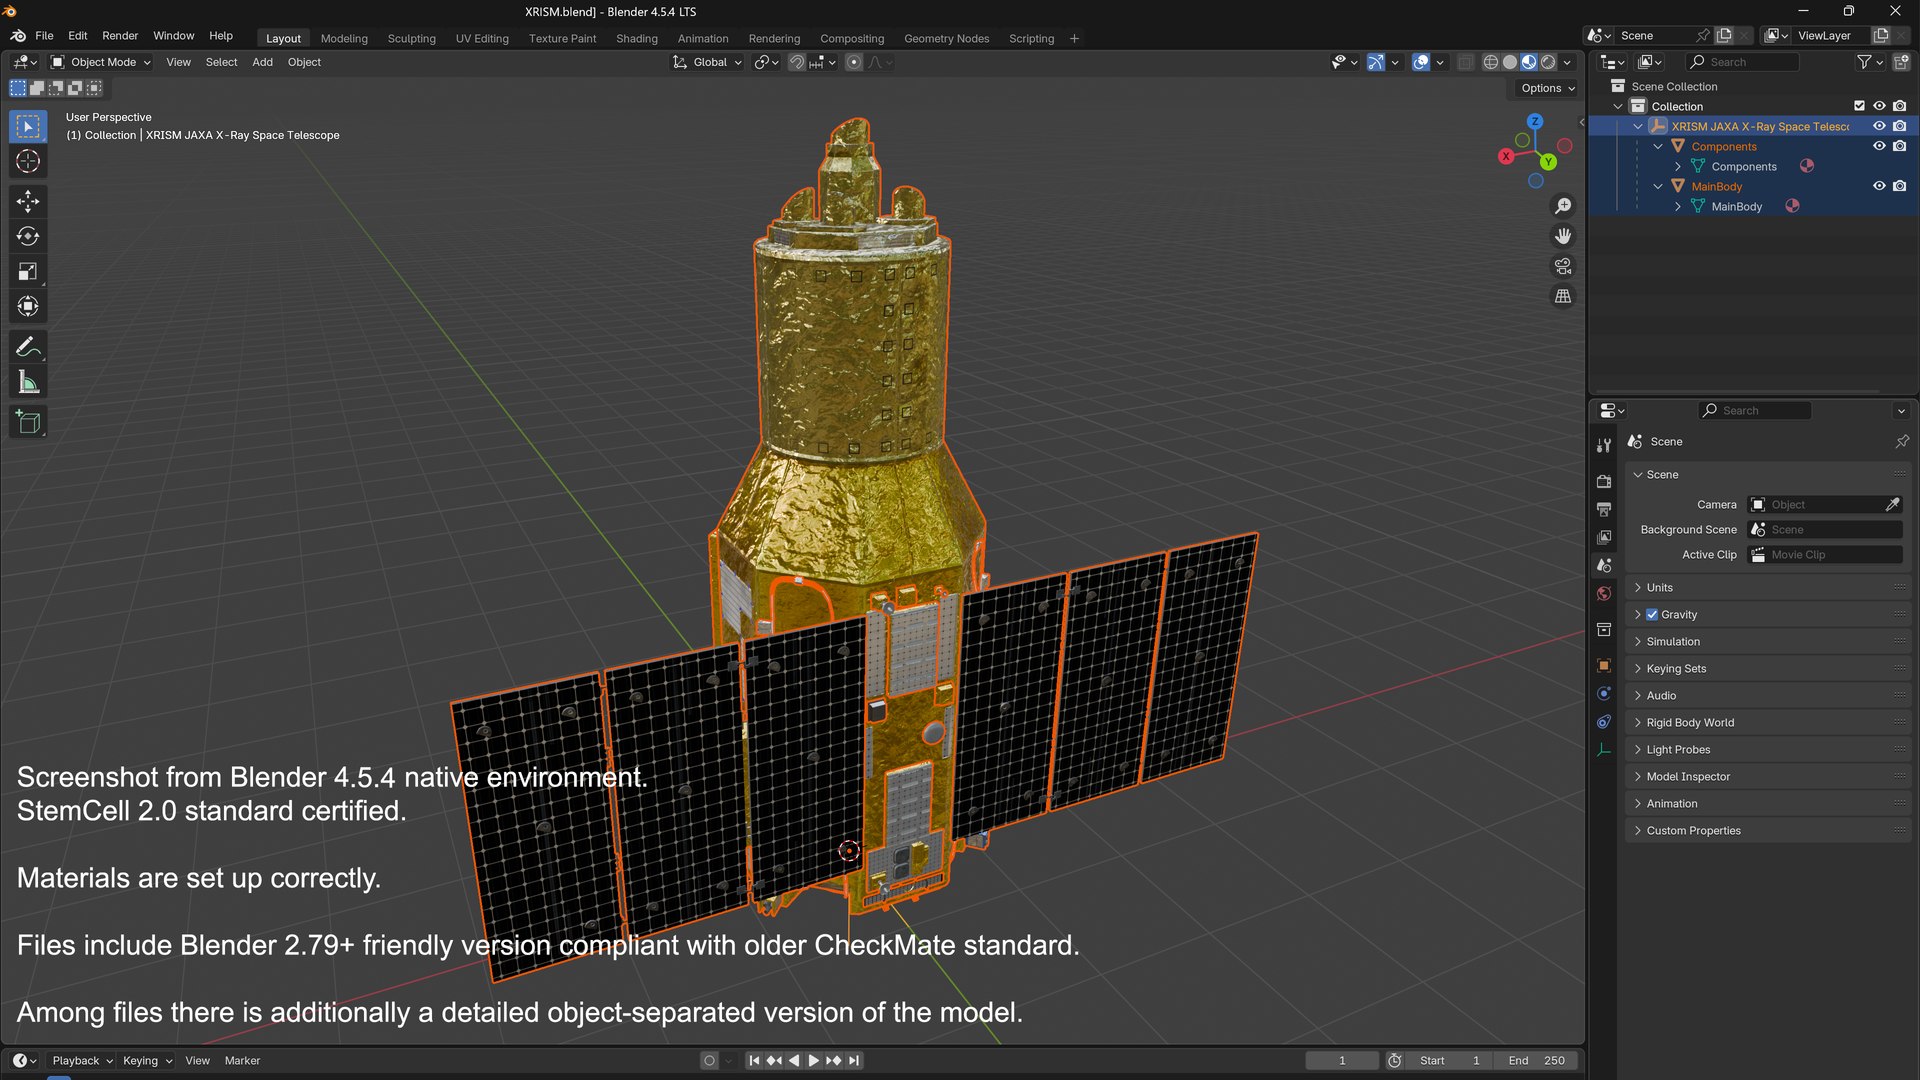Viewport: 1920px width, 1080px height.
Task: Select the Transform tool
Action: (28, 306)
